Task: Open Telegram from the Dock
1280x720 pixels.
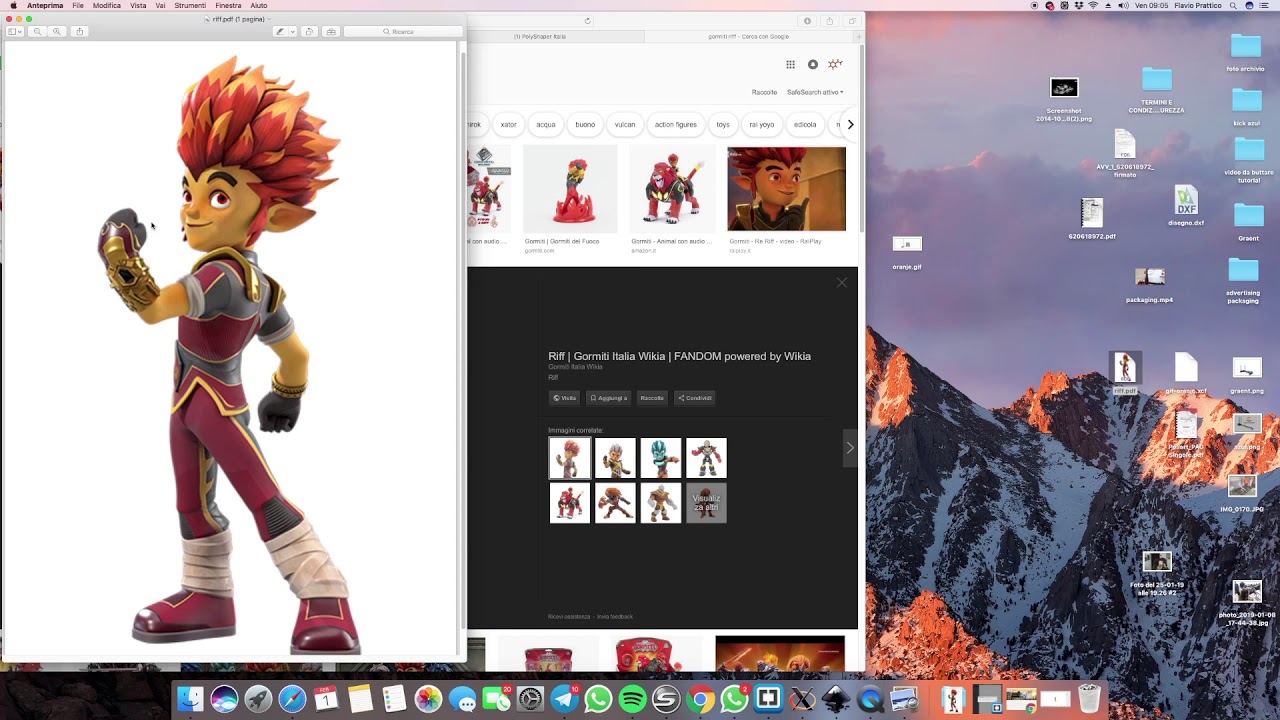Action: 564,699
